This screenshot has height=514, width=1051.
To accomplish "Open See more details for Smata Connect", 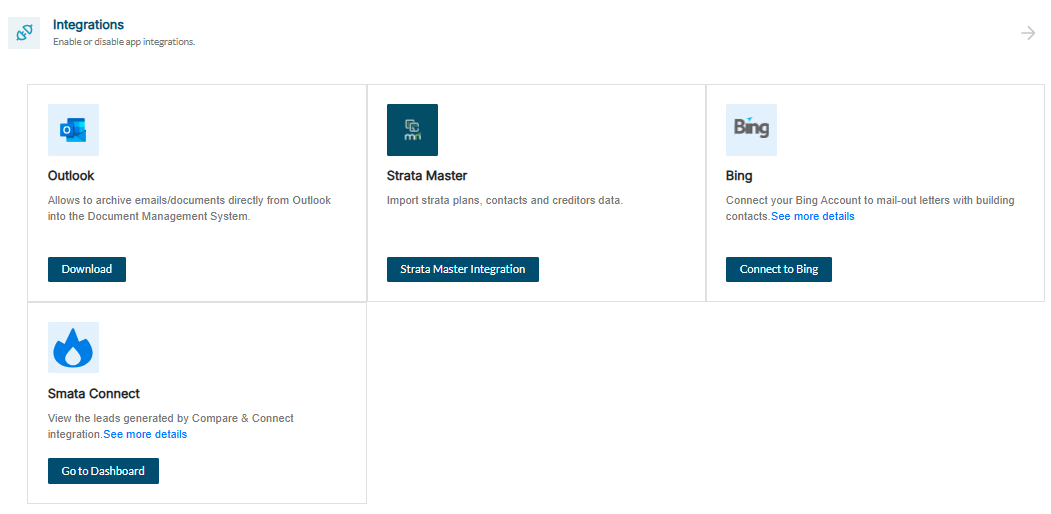I will (x=145, y=434).
